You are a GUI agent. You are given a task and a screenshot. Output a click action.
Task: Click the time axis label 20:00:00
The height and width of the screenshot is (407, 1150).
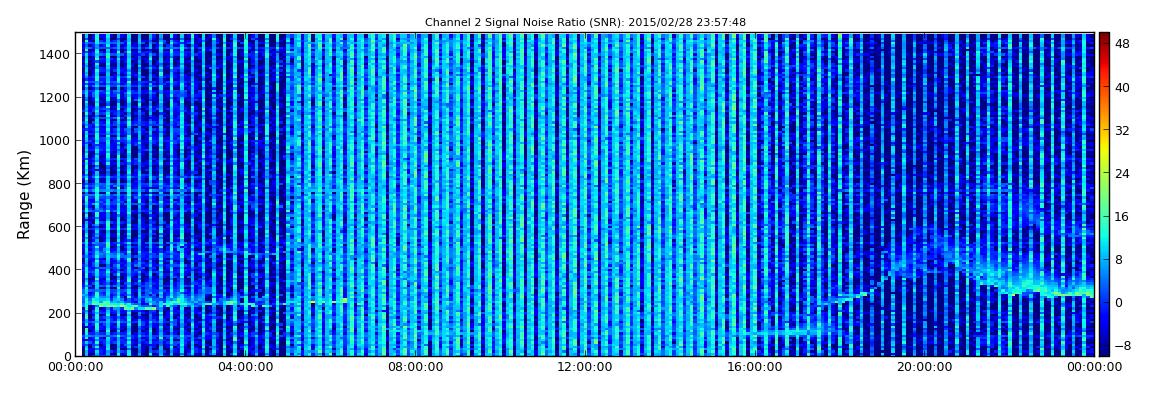(926, 367)
